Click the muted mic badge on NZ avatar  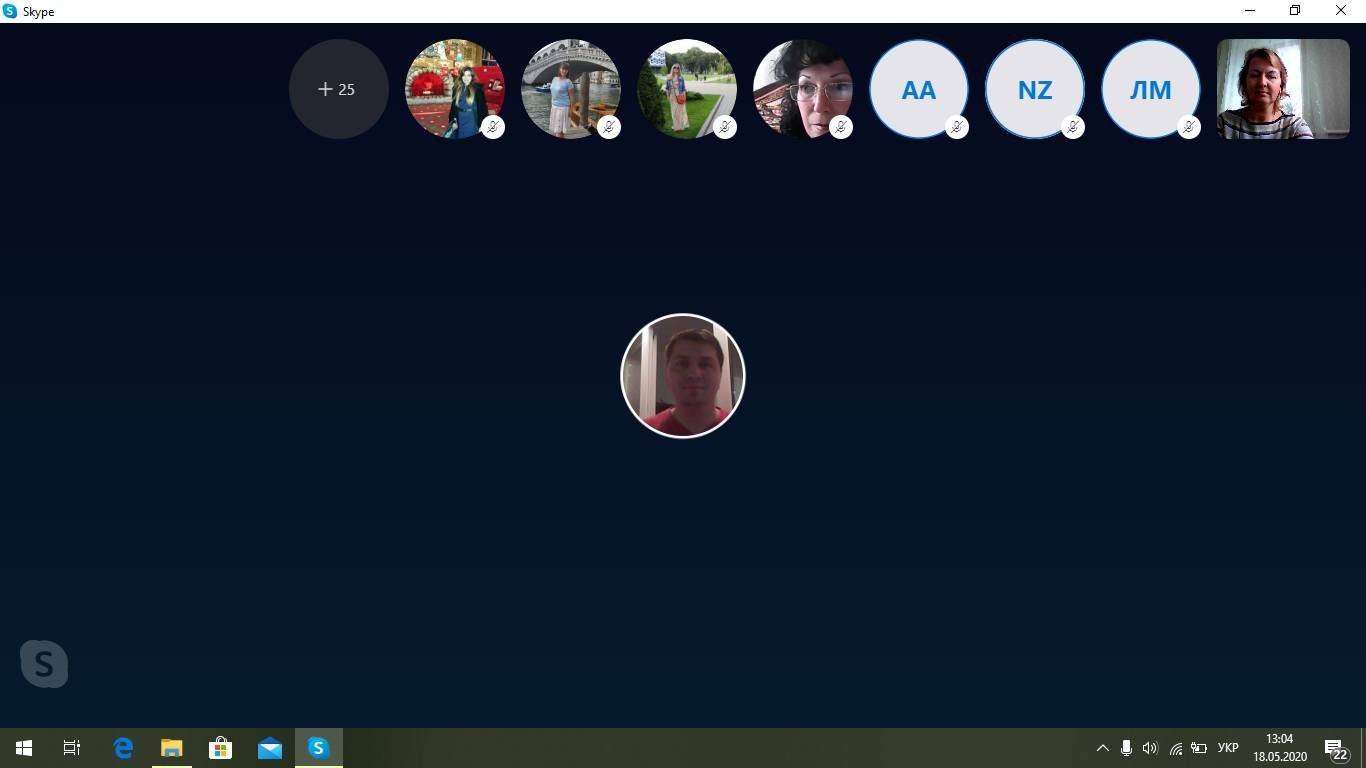click(1073, 127)
